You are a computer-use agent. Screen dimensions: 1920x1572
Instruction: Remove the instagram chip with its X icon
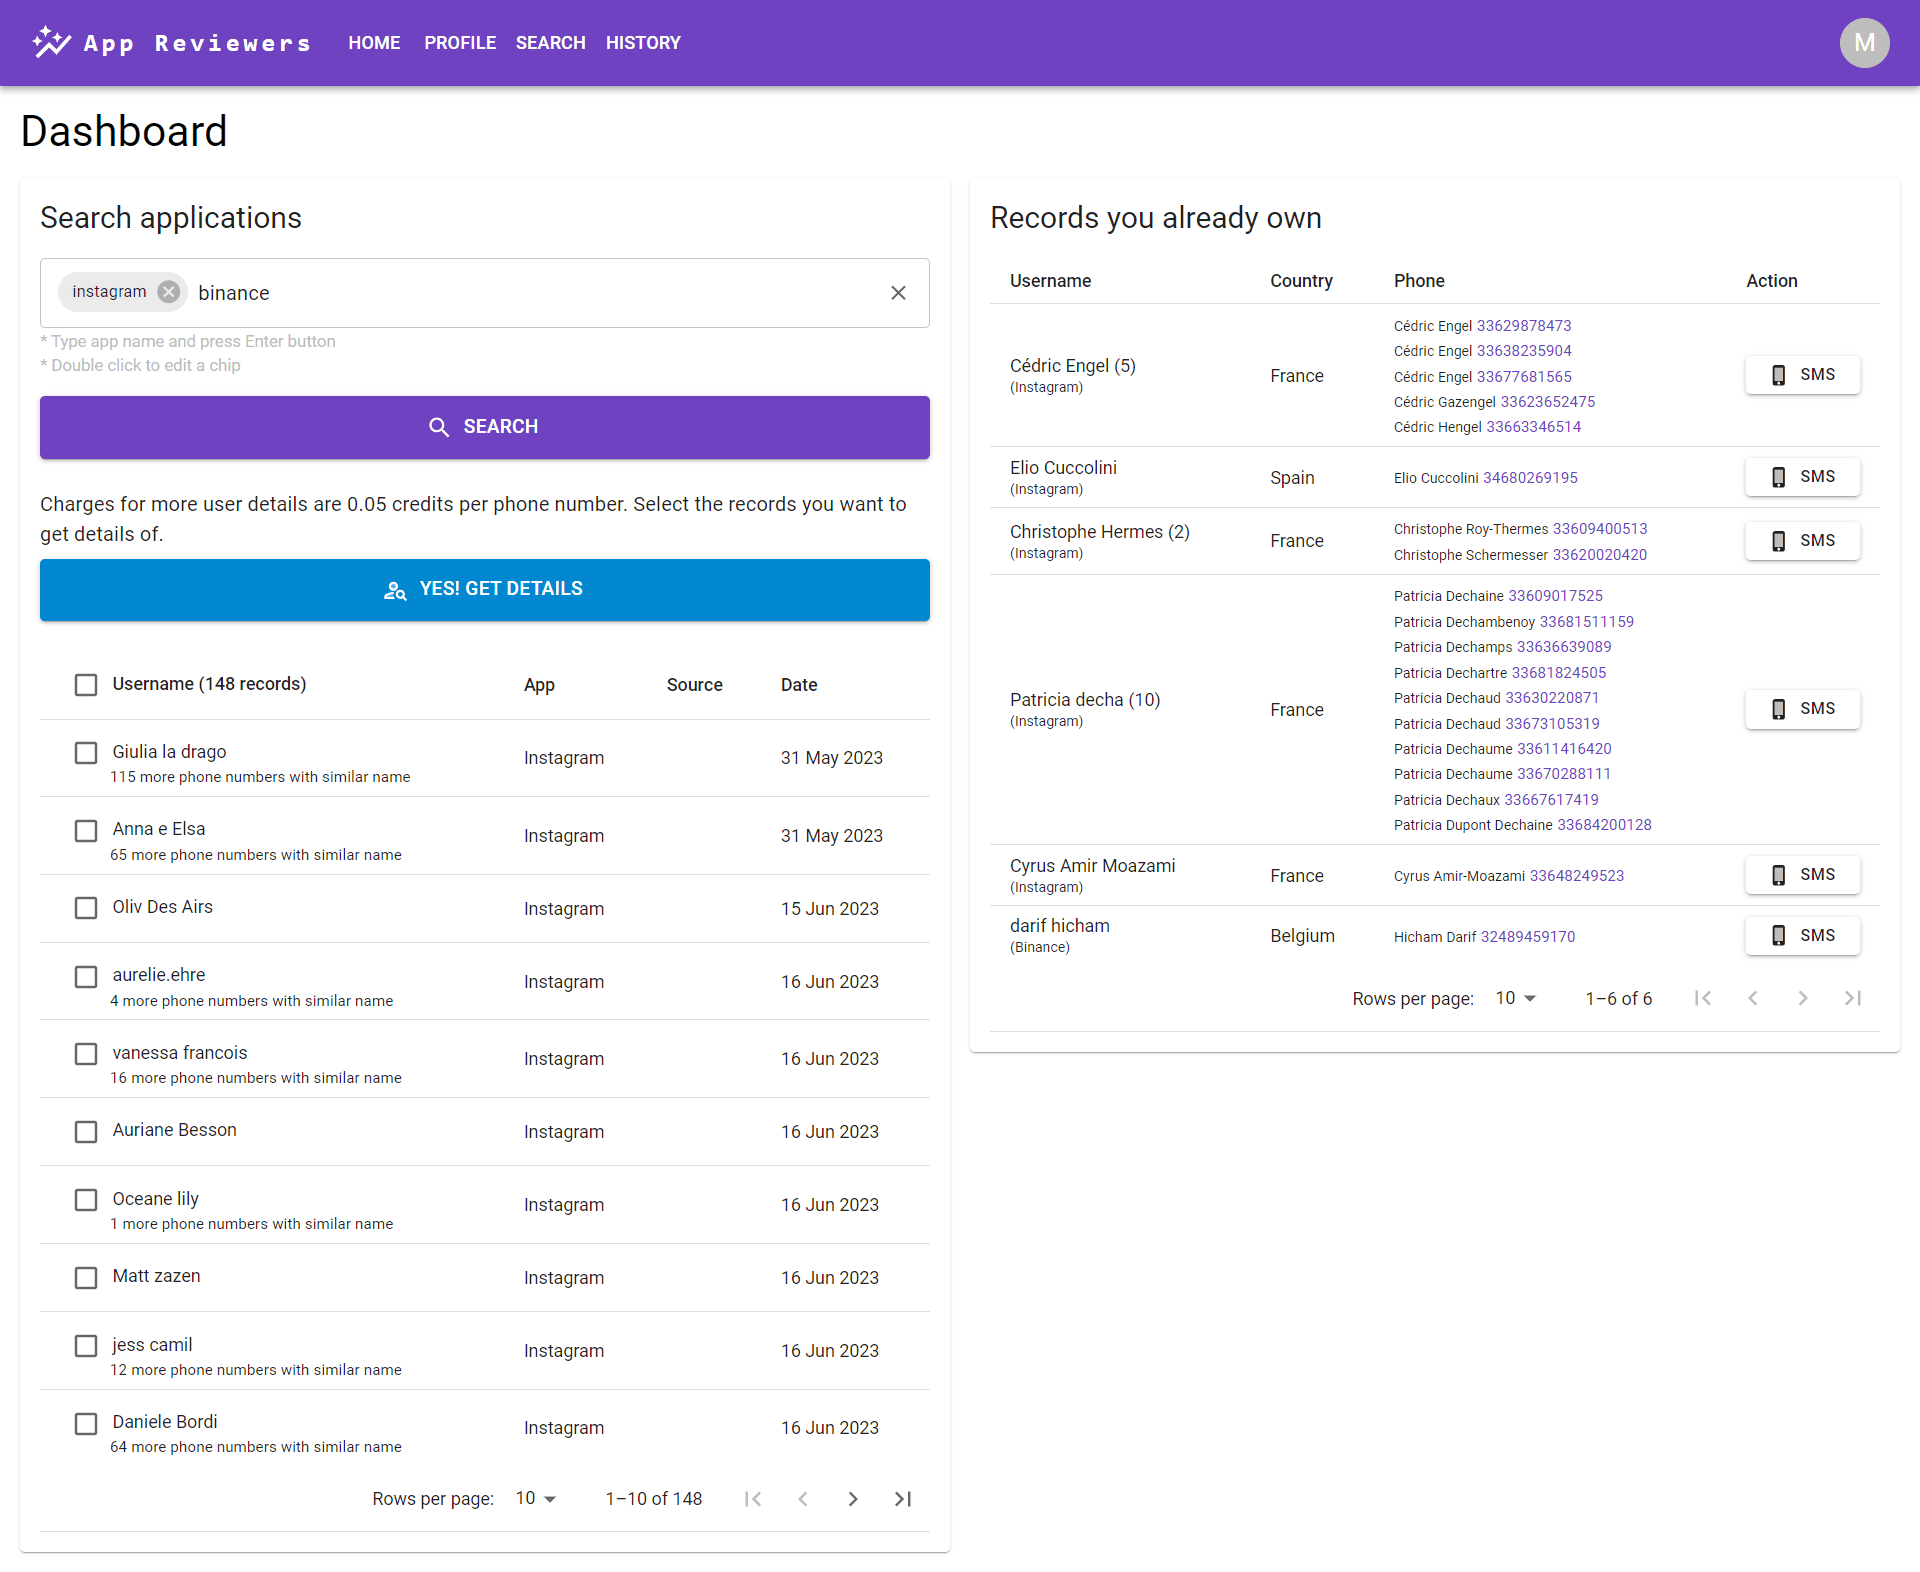point(169,292)
